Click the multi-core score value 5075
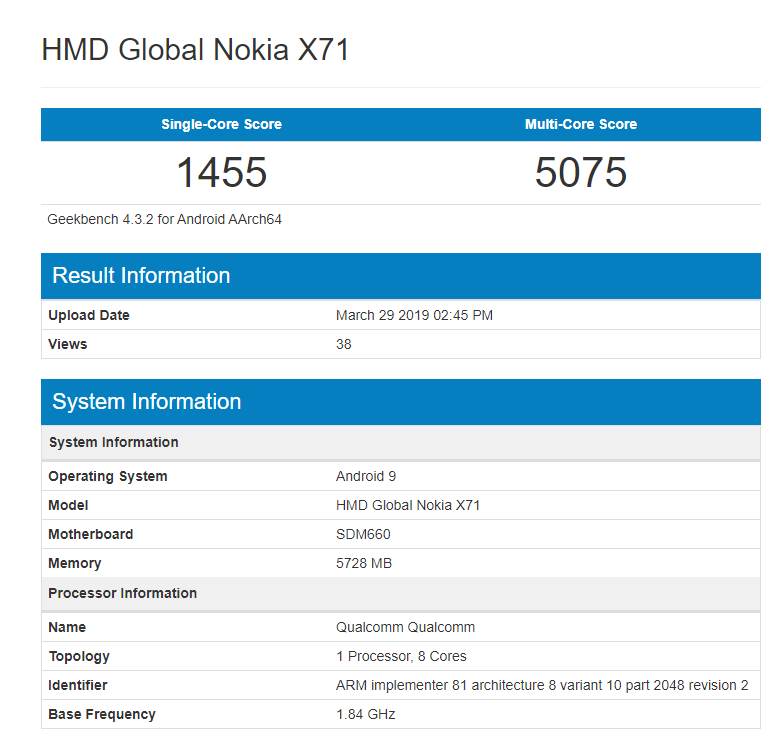The image size is (779, 741). coord(581,172)
